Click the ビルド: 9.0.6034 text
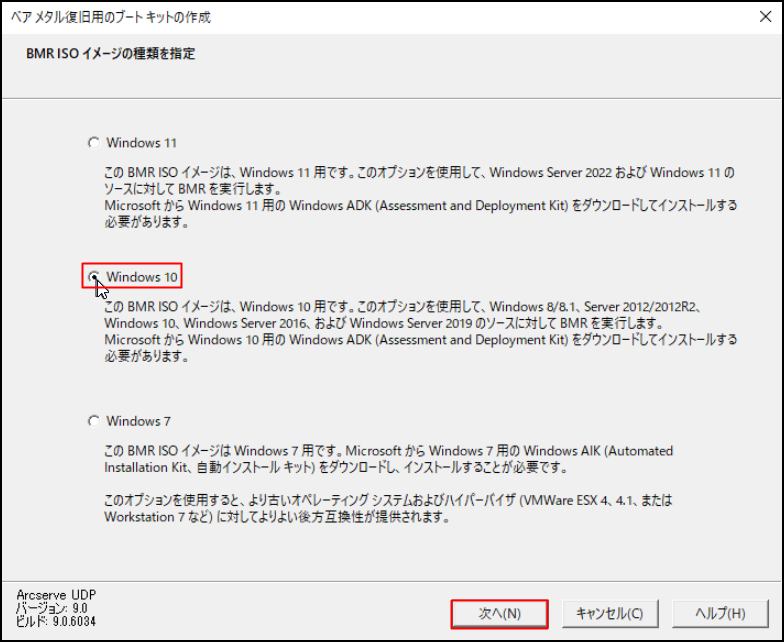The image size is (784, 642). (x=56, y=622)
